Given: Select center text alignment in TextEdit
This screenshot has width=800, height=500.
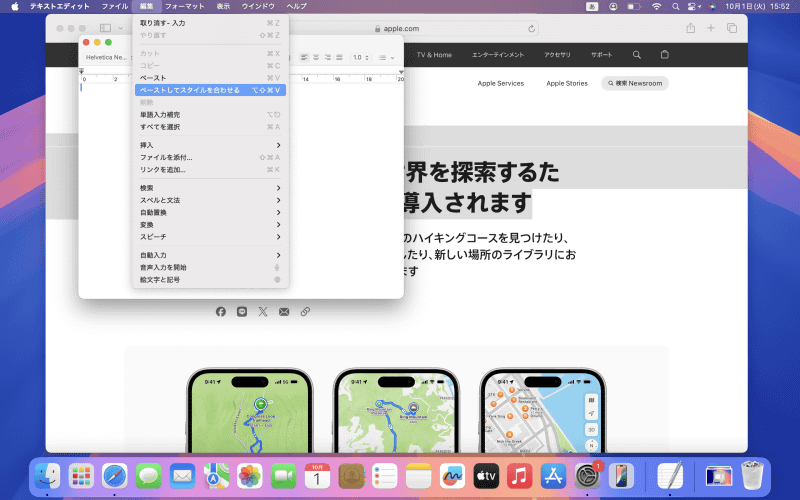Looking at the screenshot, I should (x=316, y=58).
